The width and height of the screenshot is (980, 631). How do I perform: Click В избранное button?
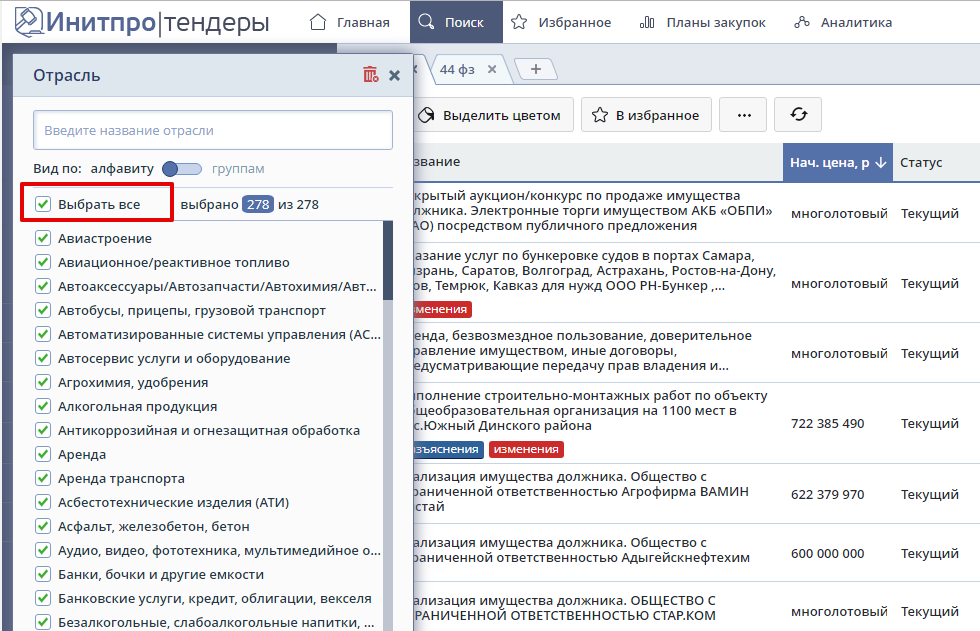point(646,115)
